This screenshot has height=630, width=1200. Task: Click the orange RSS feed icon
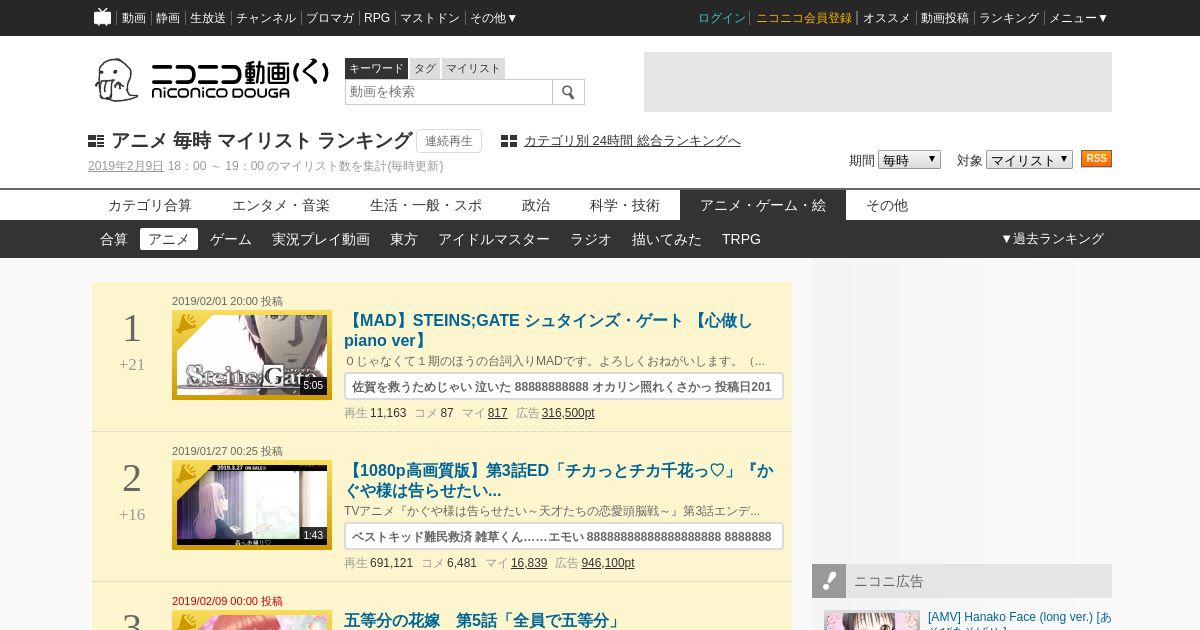pos(1096,159)
